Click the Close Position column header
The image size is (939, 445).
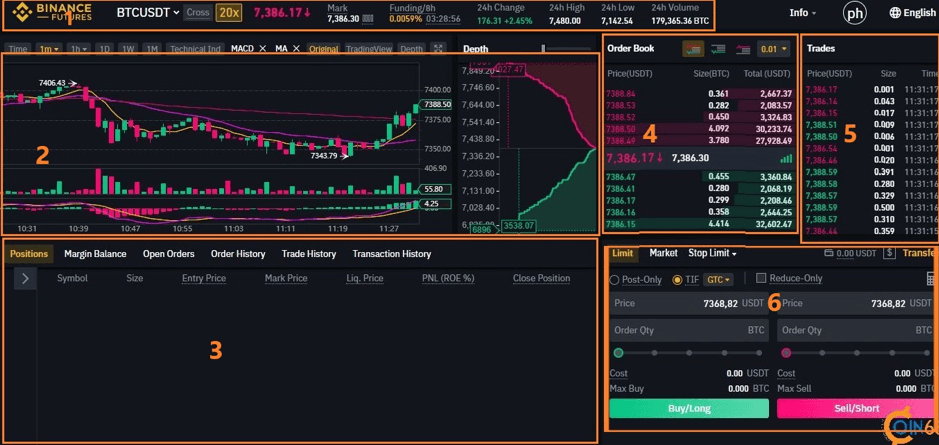click(x=541, y=278)
